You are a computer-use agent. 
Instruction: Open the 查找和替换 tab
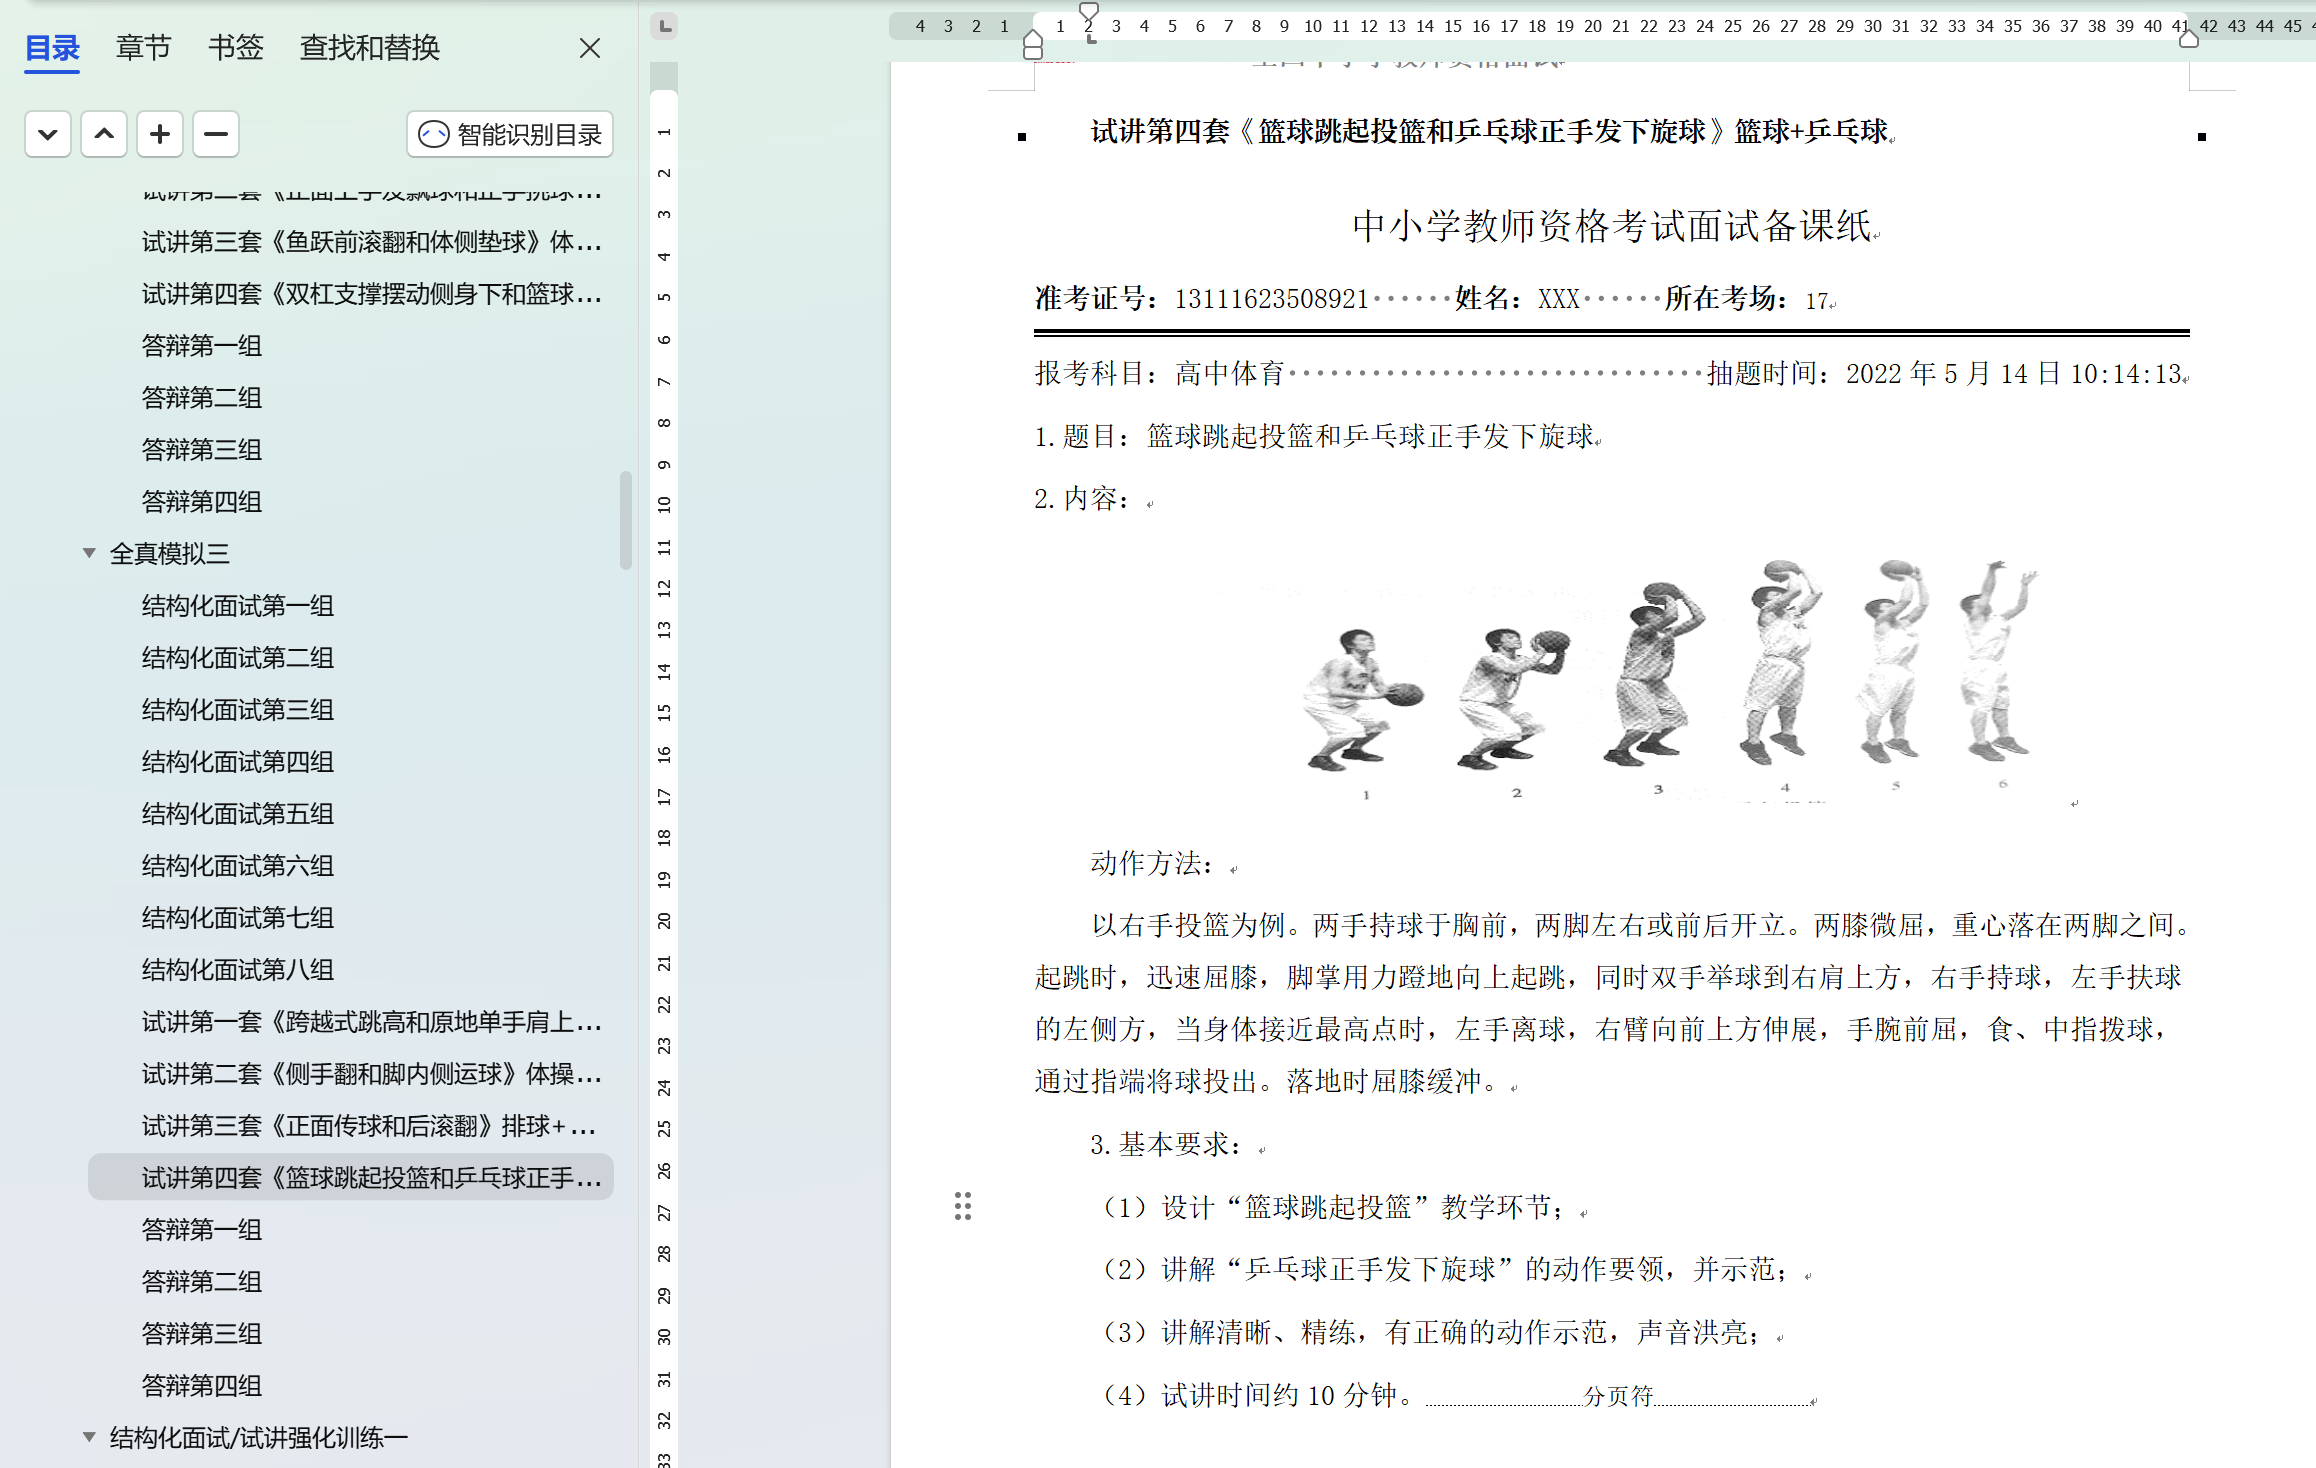tap(370, 47)
